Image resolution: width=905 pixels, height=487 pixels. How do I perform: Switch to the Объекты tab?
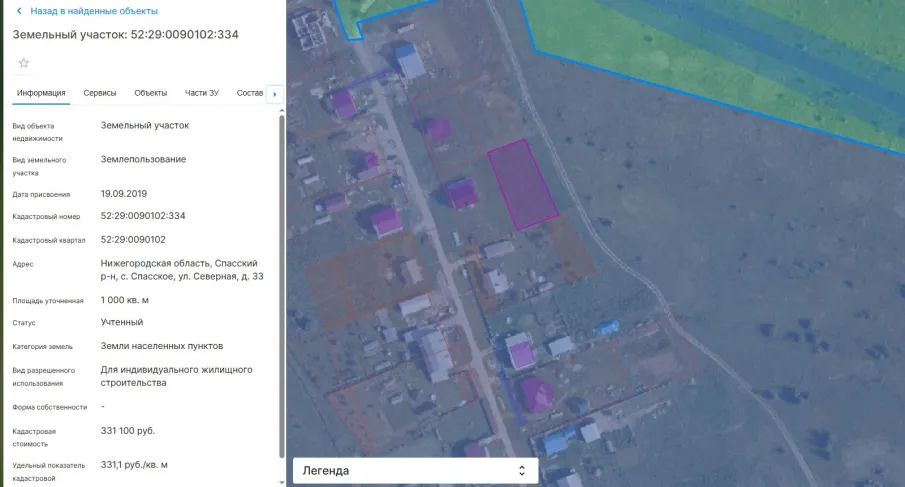pos(151,93)
